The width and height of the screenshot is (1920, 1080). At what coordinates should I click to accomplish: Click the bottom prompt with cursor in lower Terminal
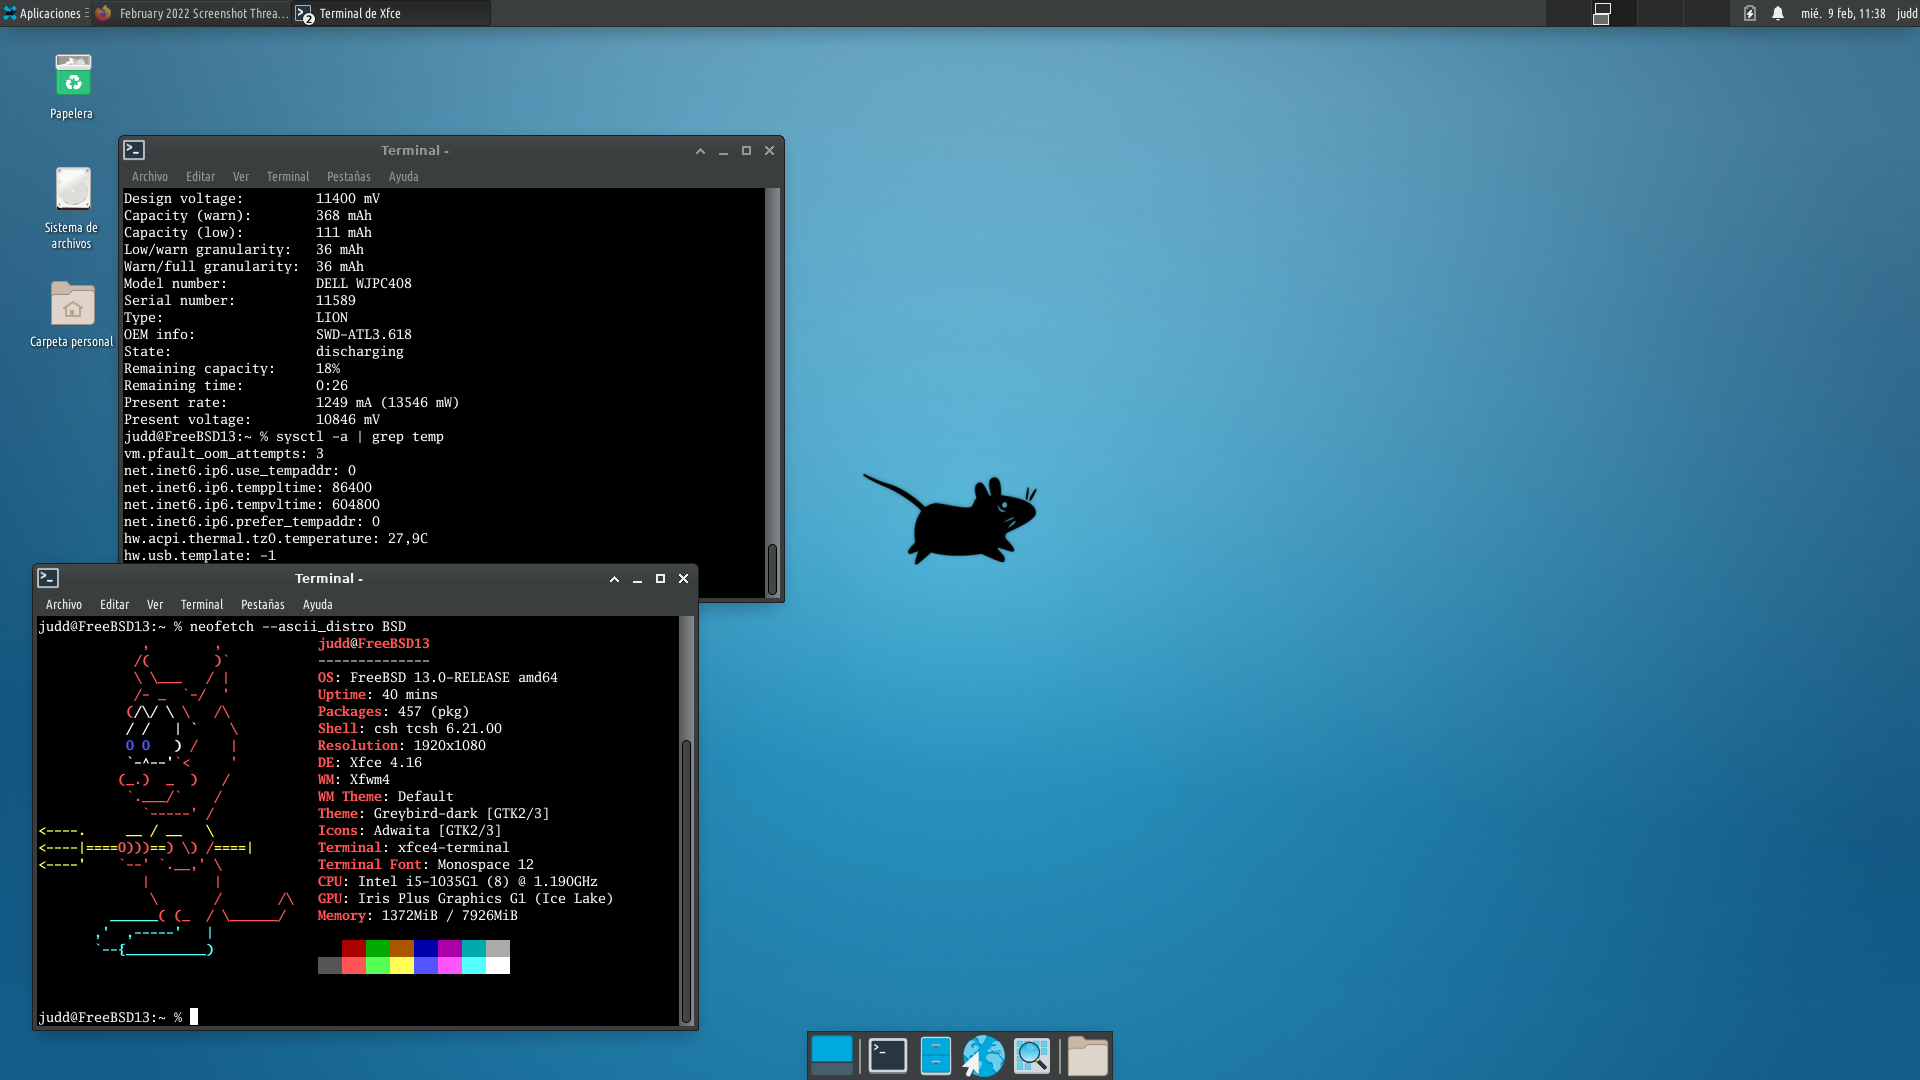(118, 1017)
